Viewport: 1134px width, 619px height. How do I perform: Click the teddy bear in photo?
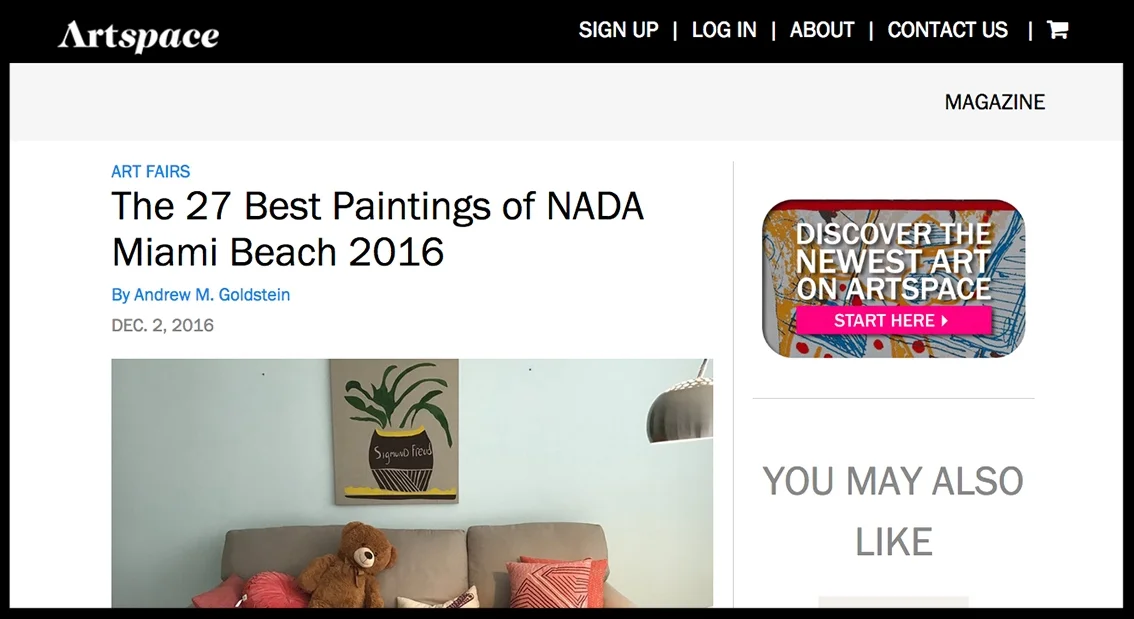347,565
